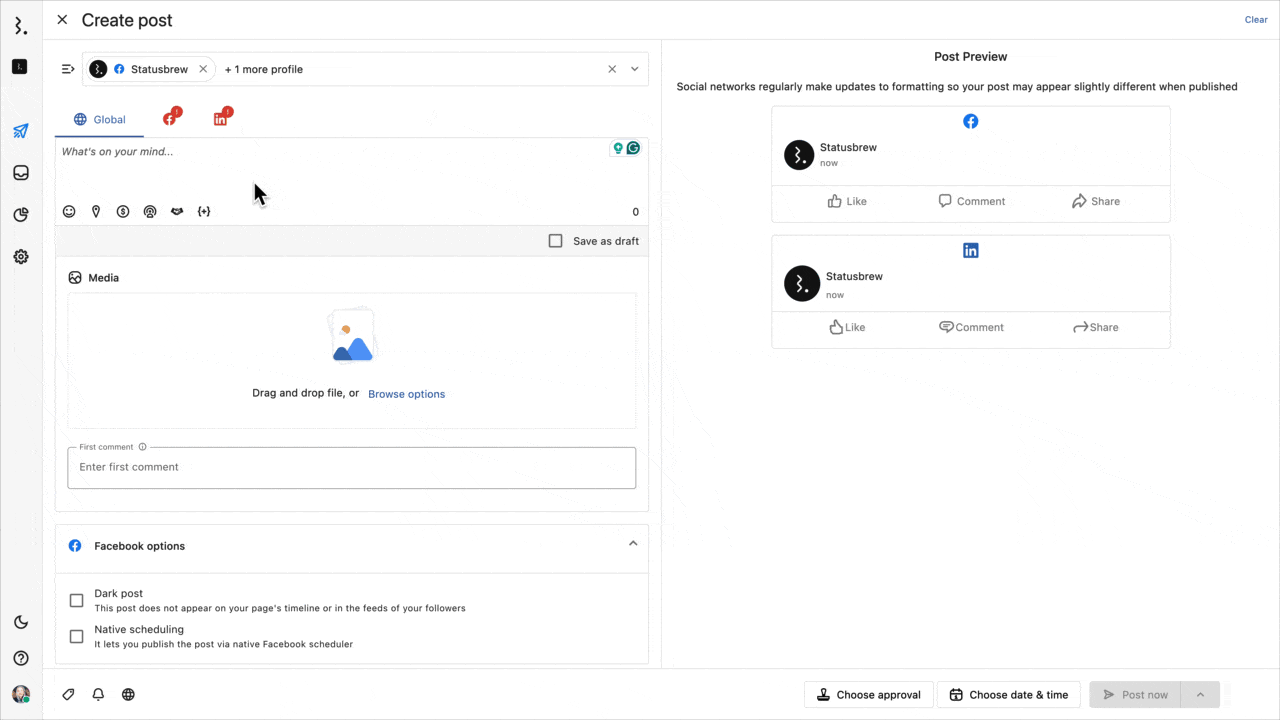The image size is (1280, 720).
Task: Open the Settings gear icon
Action: tap(20, 257)
